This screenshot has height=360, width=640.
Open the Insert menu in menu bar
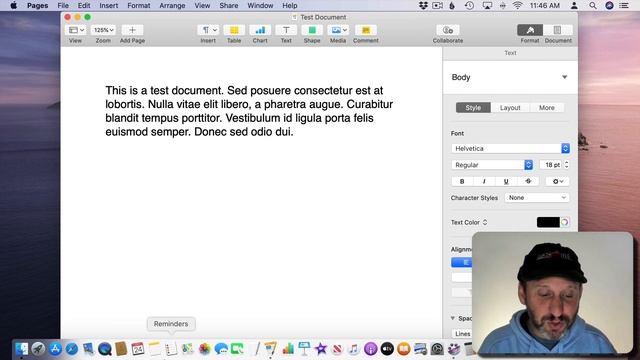coord(109,5)
